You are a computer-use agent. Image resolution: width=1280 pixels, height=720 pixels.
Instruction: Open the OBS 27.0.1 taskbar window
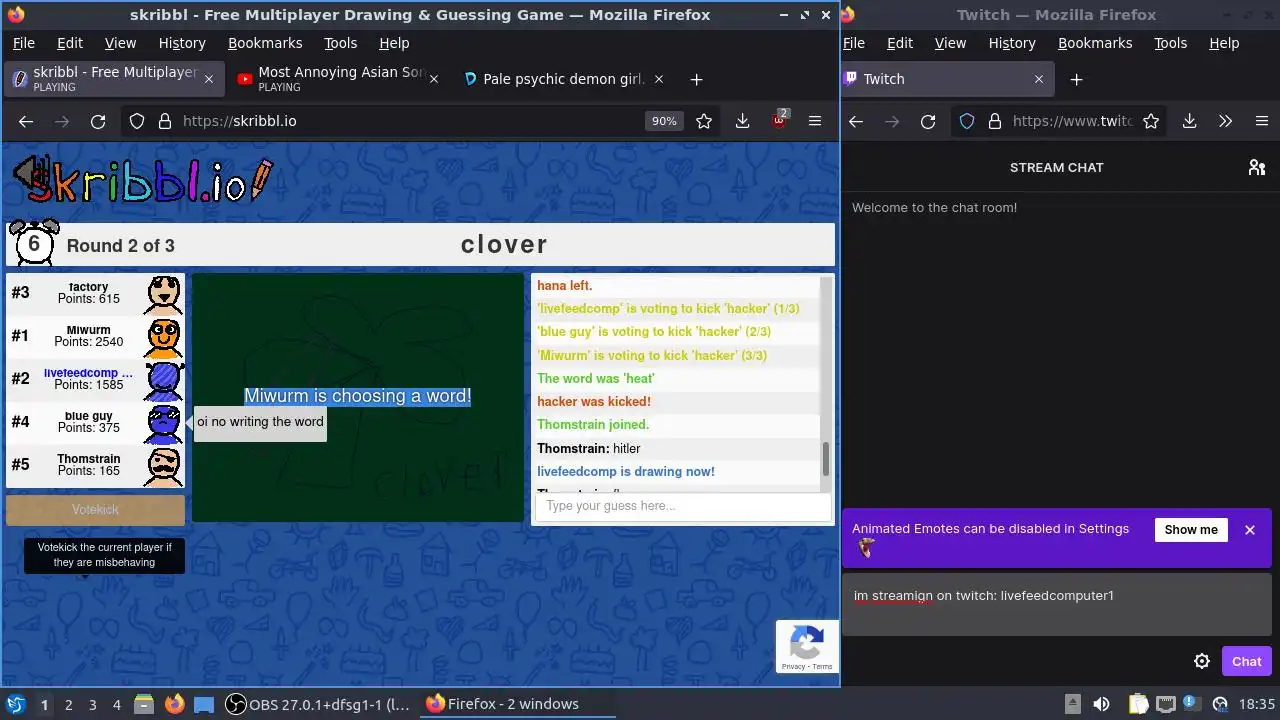click(x=319, y=704)
